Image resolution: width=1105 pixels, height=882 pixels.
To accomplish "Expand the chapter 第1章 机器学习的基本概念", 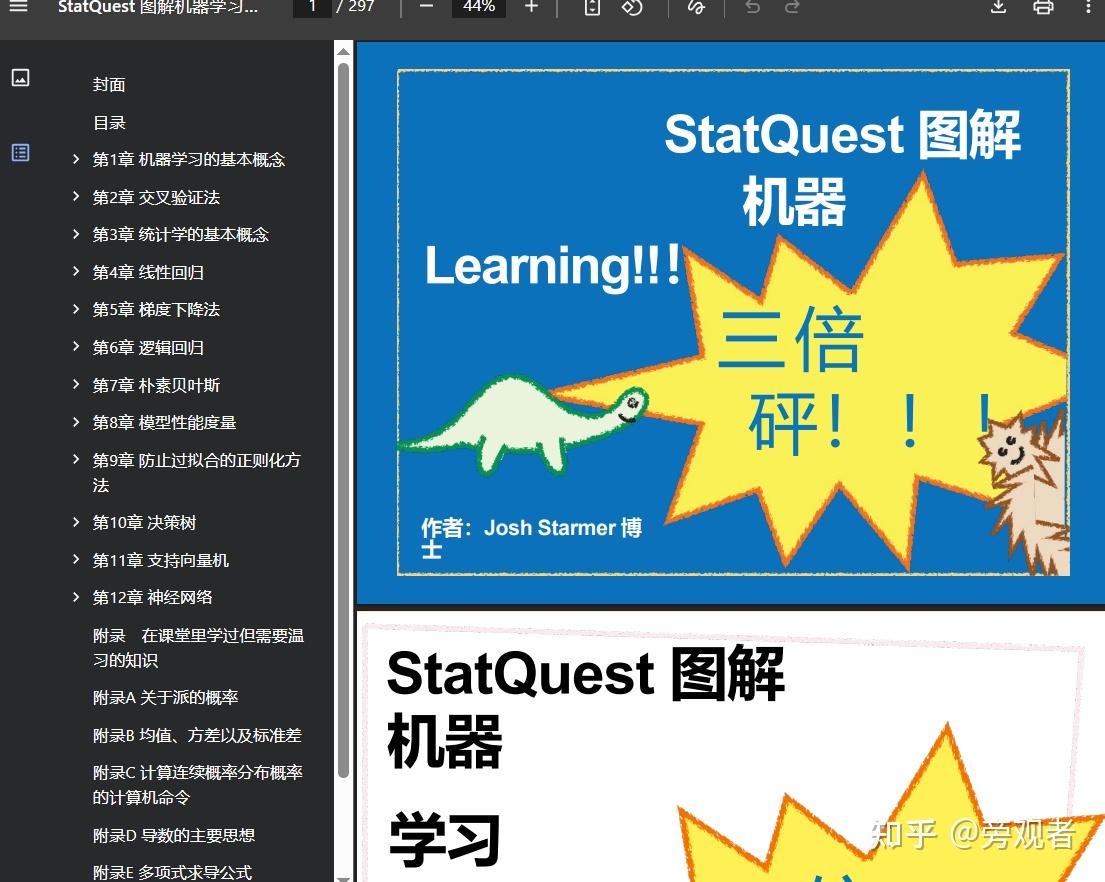I will [x=77, y=159].
